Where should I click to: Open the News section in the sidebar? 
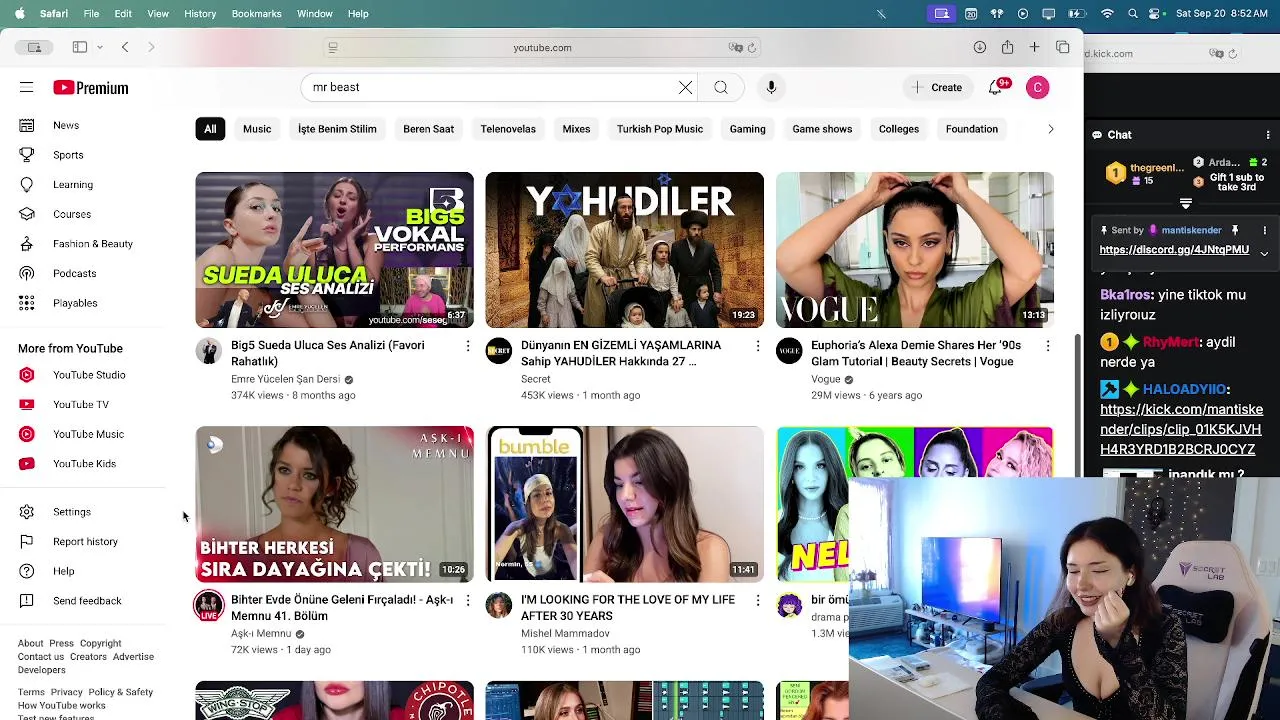pos(66,125)
